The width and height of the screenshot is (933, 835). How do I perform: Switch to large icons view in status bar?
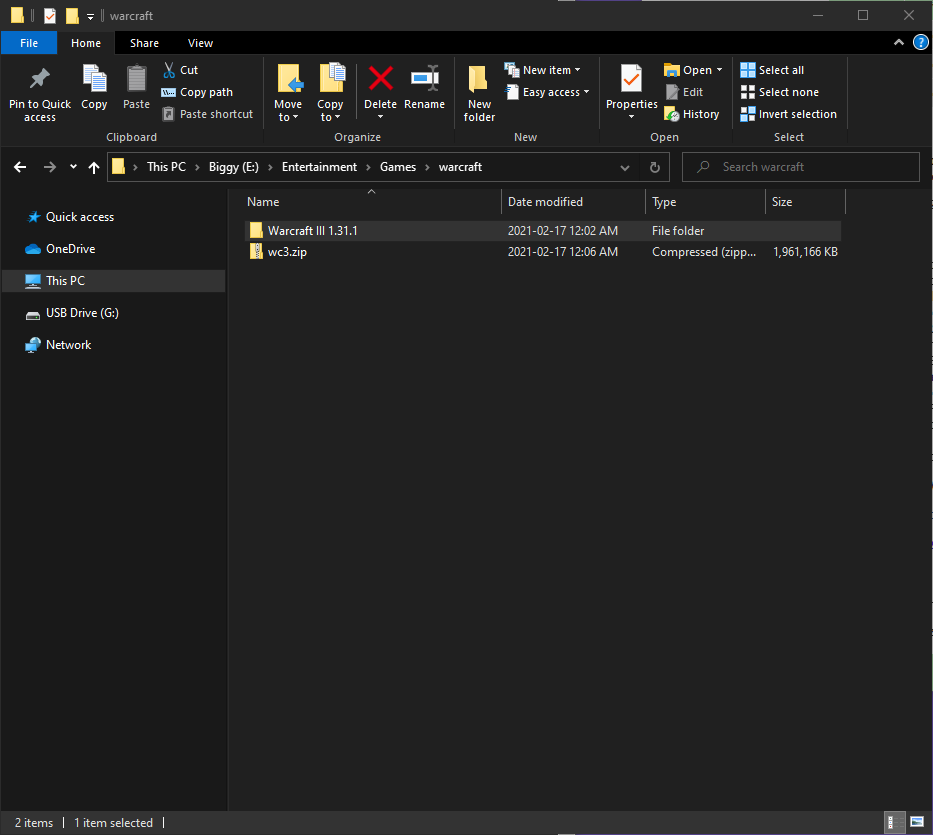tap(918, 823)
